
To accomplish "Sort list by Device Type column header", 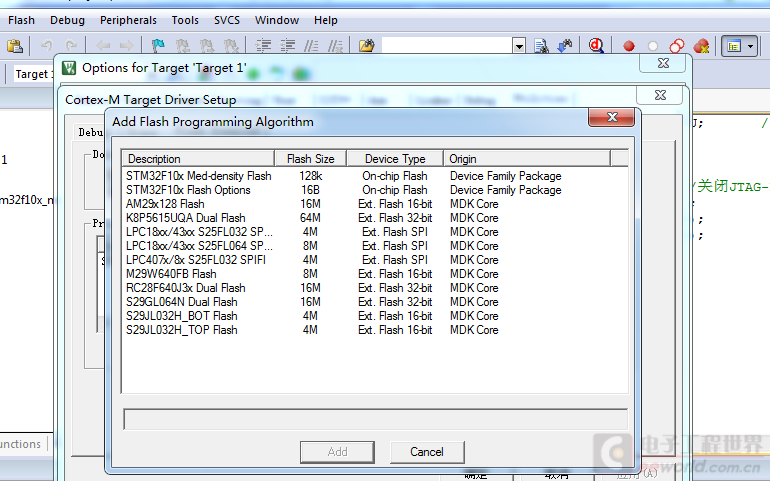I will point(395,159).
